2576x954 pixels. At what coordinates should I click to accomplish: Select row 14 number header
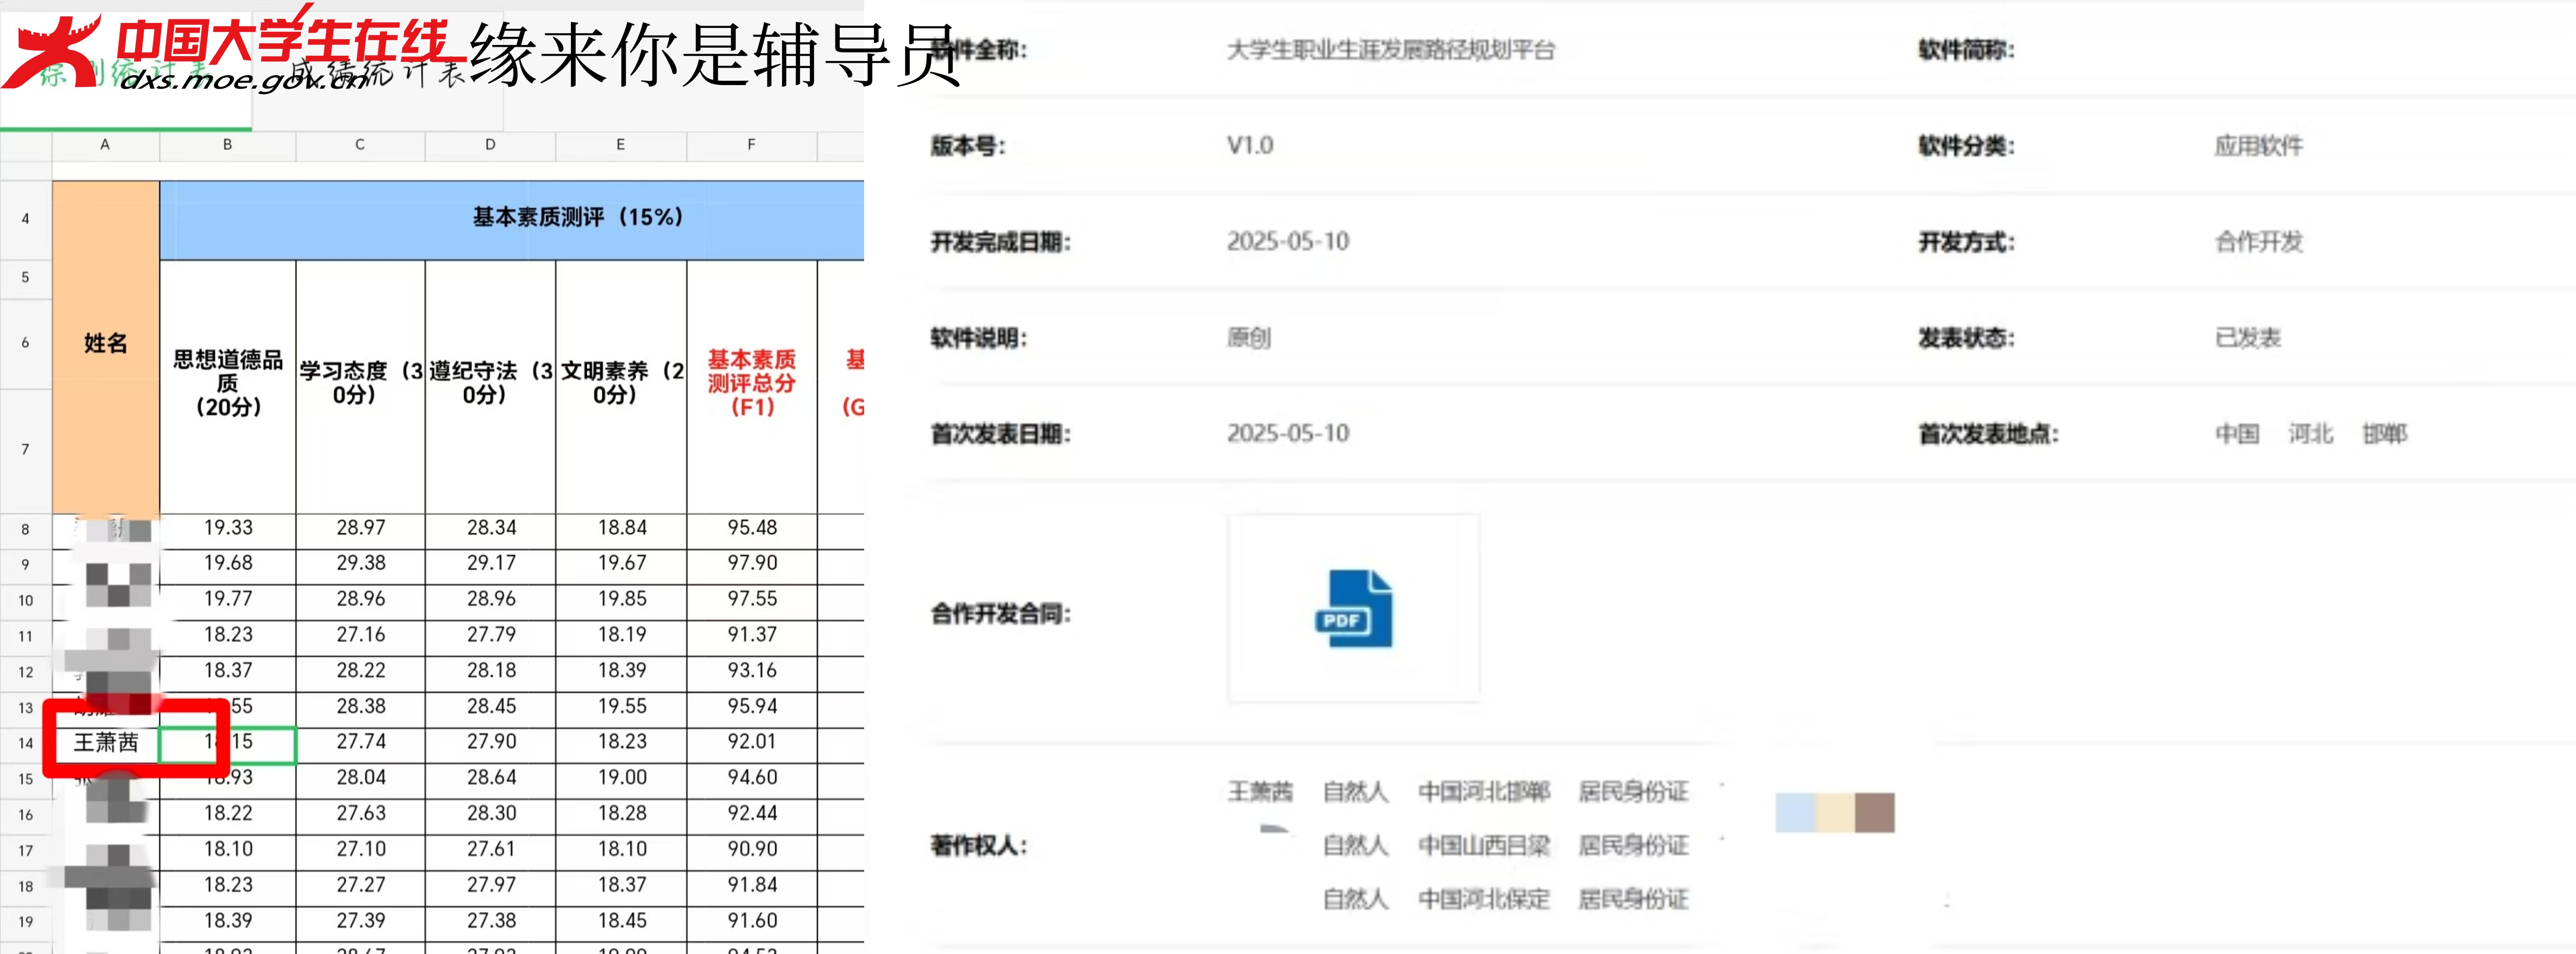26,743
